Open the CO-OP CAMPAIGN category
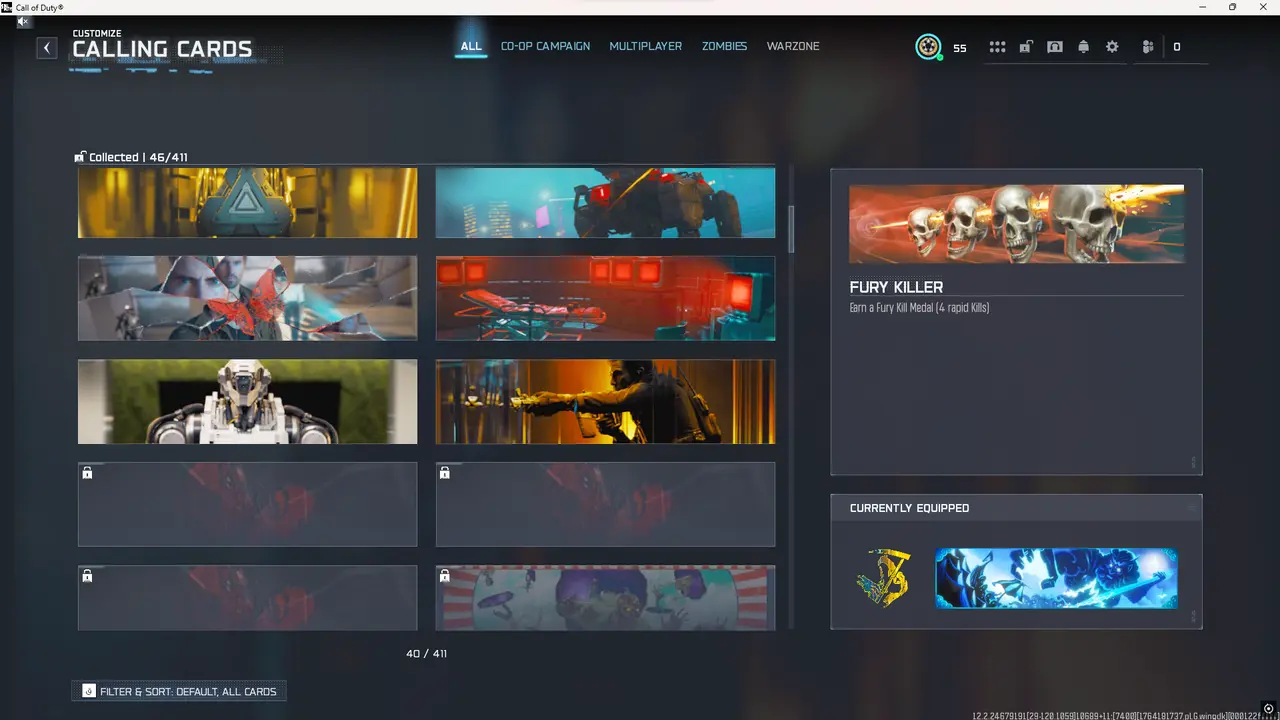This screenshot has height=720, width=1280. [545, 46]
